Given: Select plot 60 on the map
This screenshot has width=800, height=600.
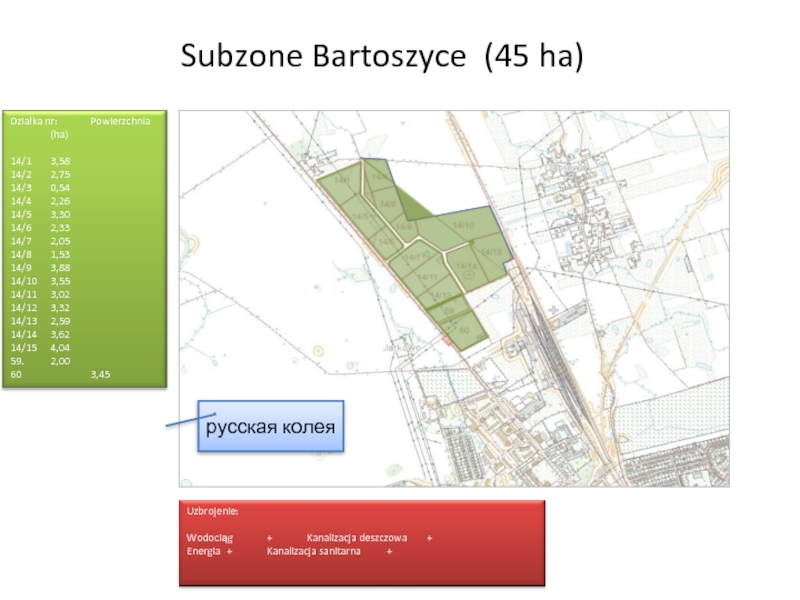Looking at the screenshot, I should pyautogui.click(x=464, y=328).
